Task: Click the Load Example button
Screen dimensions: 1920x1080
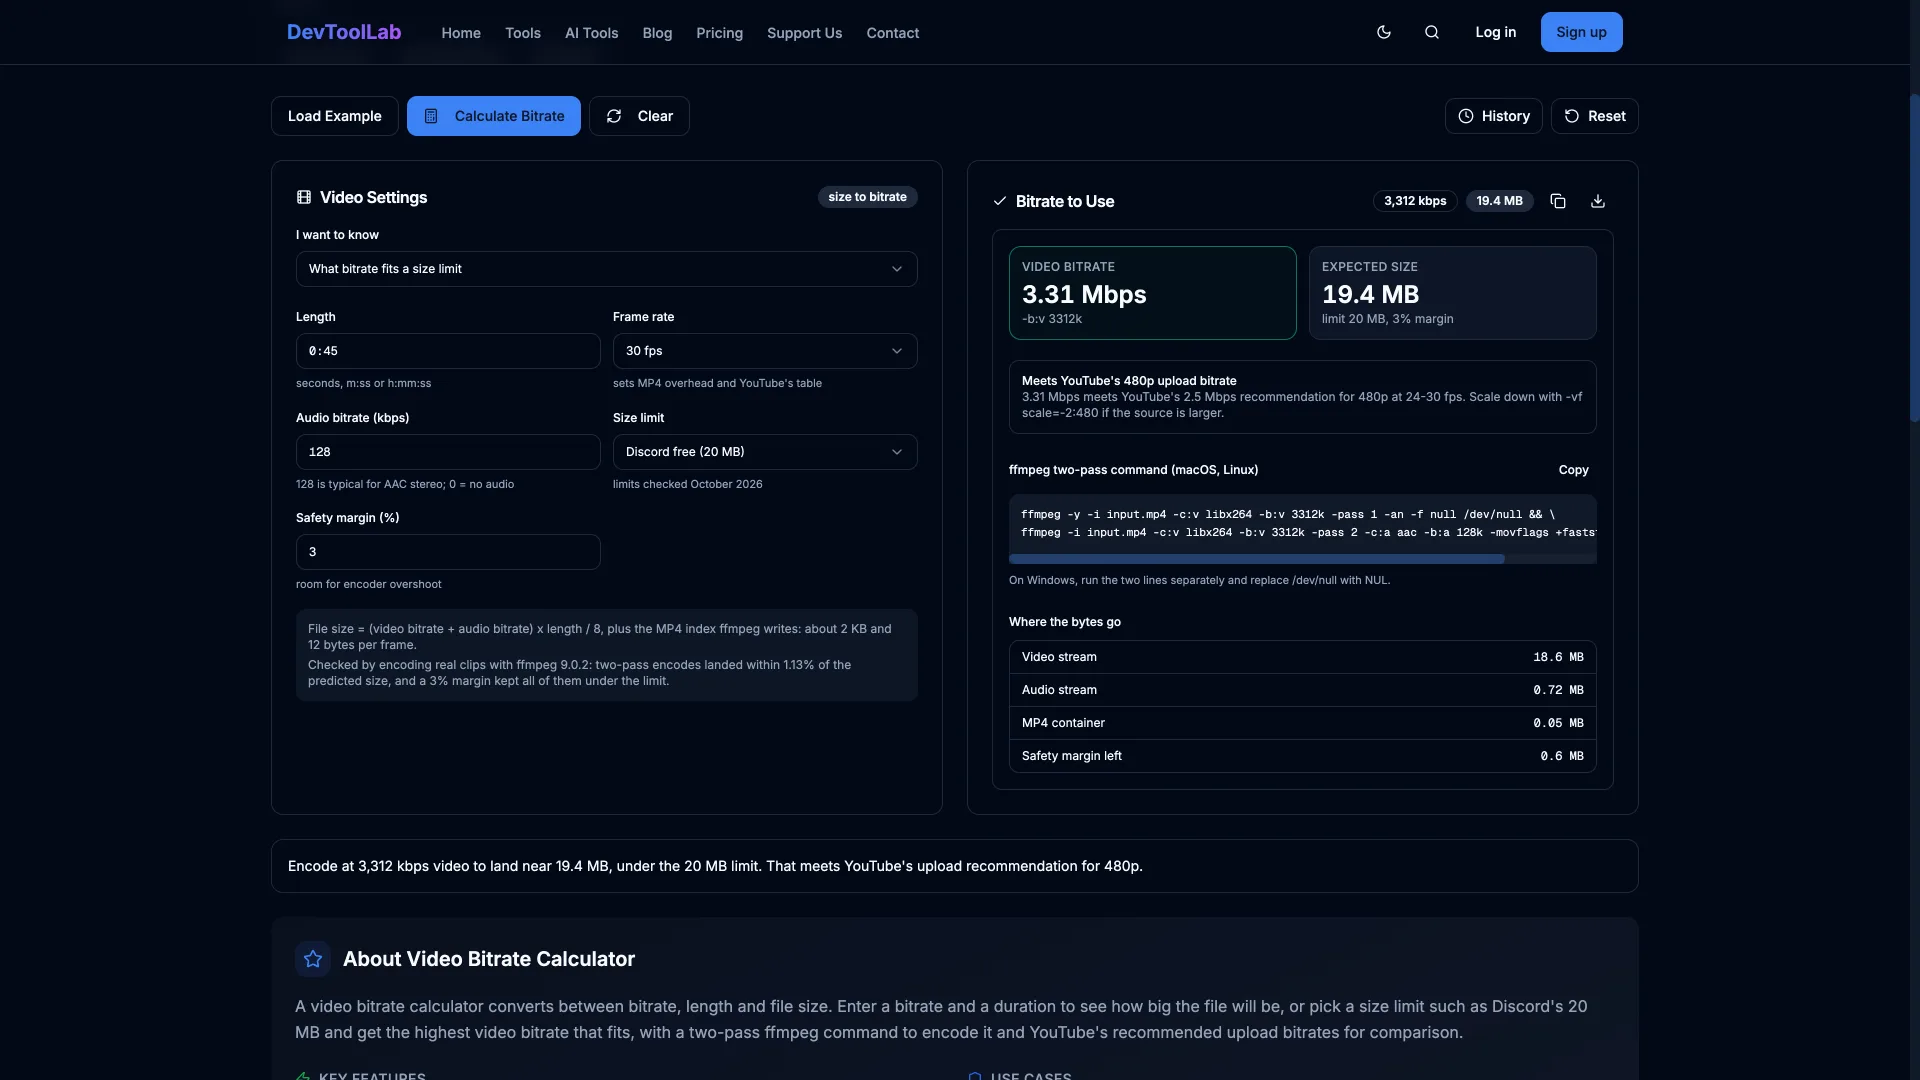Action: pyautogui.click(x=334, y=116)
